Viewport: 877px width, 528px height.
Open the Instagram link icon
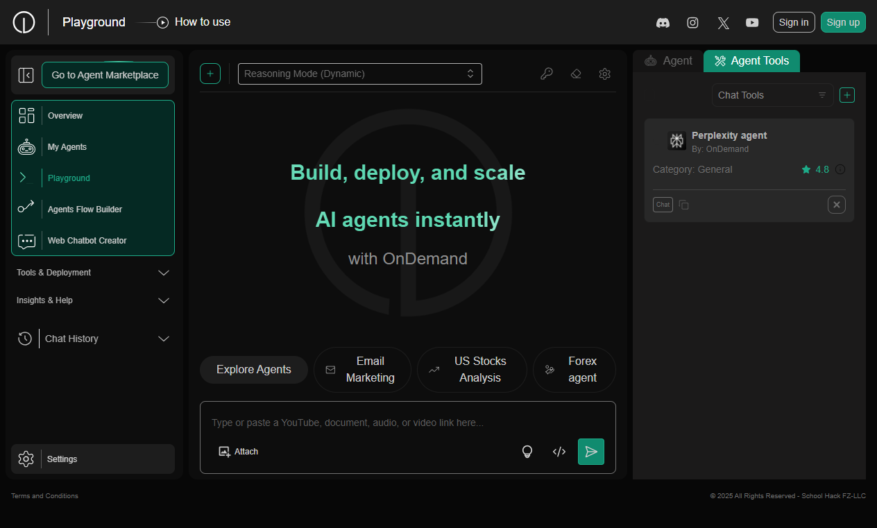point(692,22)
